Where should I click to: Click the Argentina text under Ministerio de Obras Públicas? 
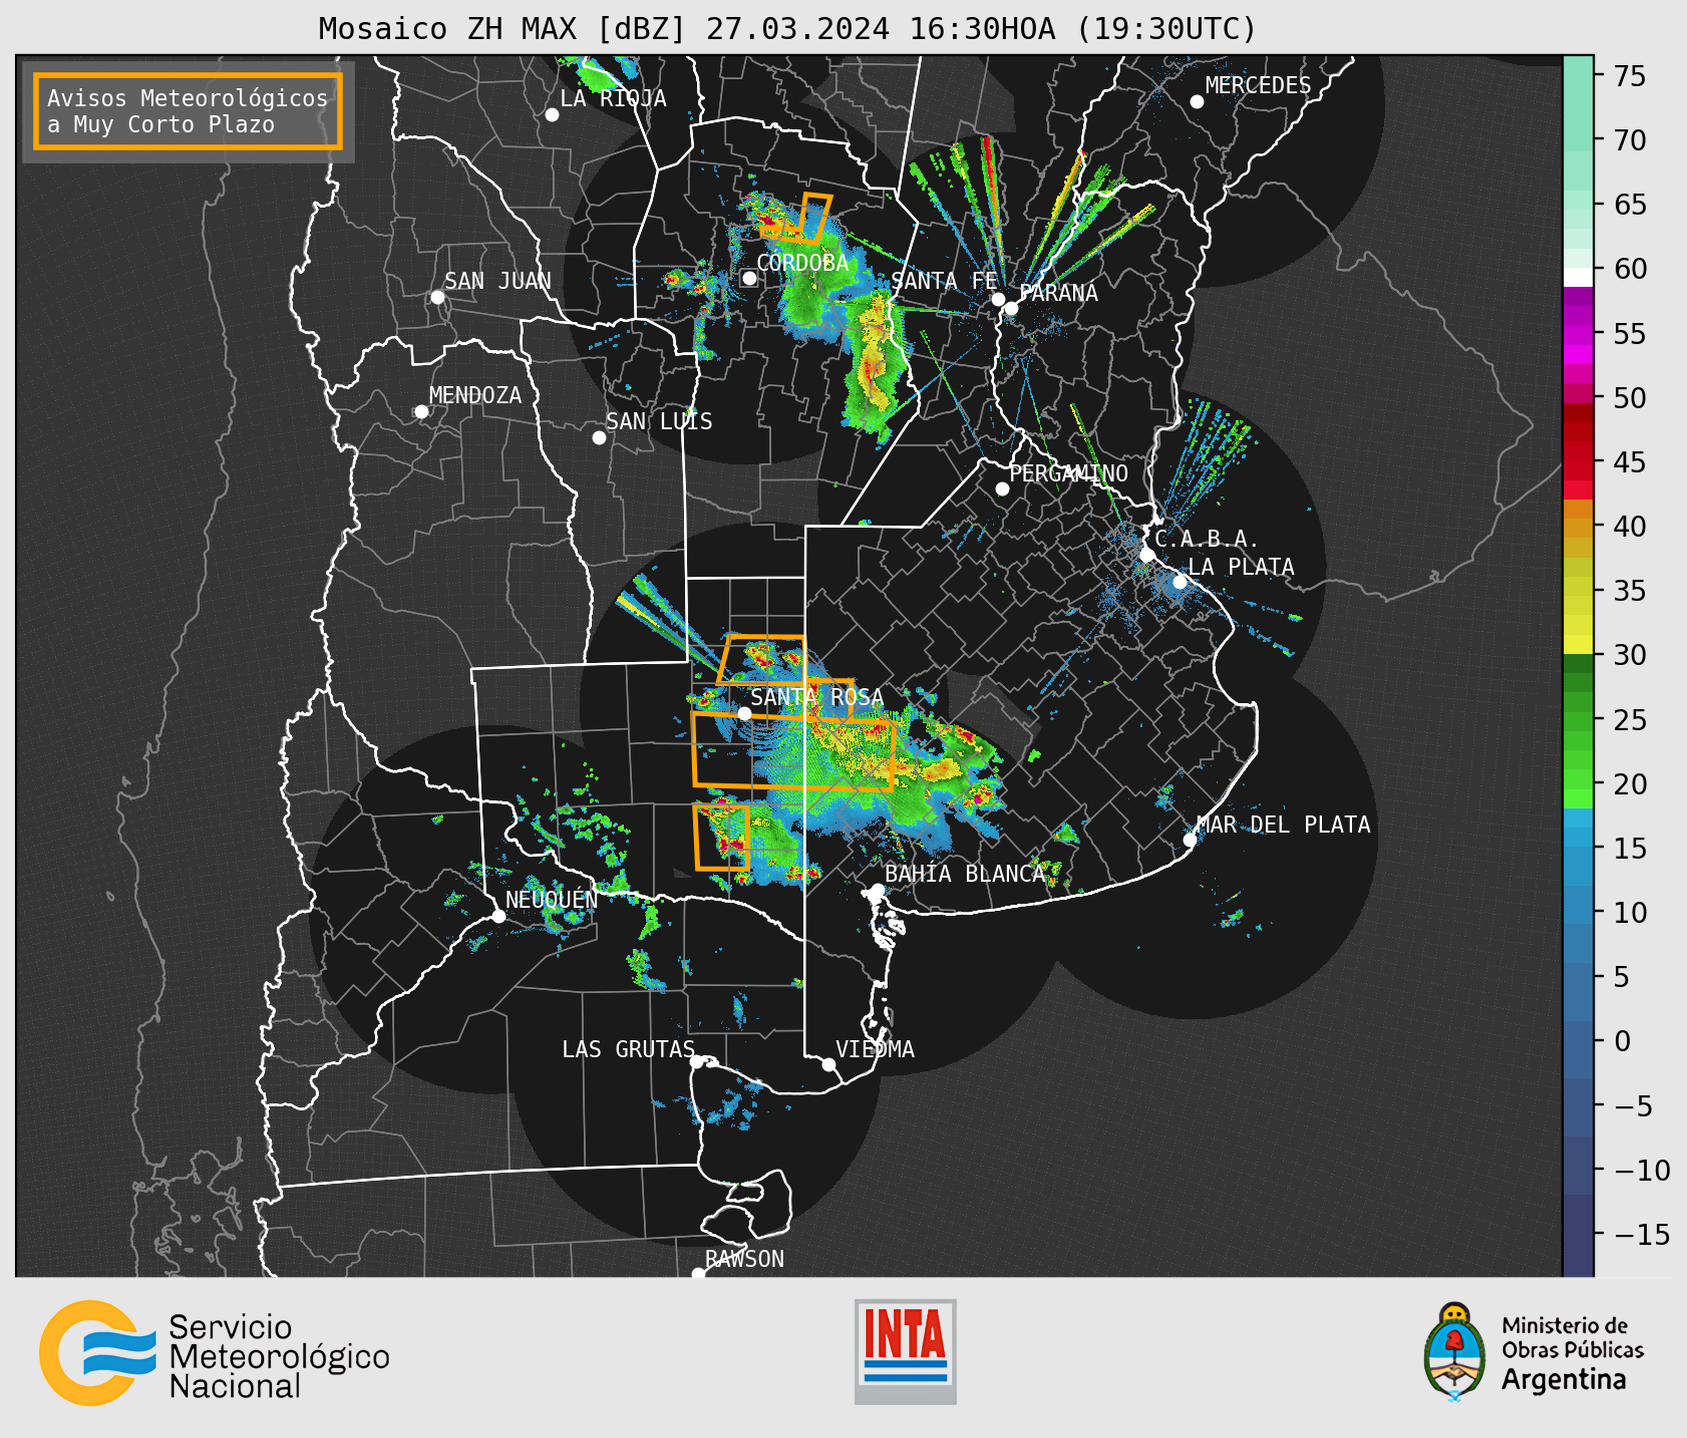tap(1564, 1380)
